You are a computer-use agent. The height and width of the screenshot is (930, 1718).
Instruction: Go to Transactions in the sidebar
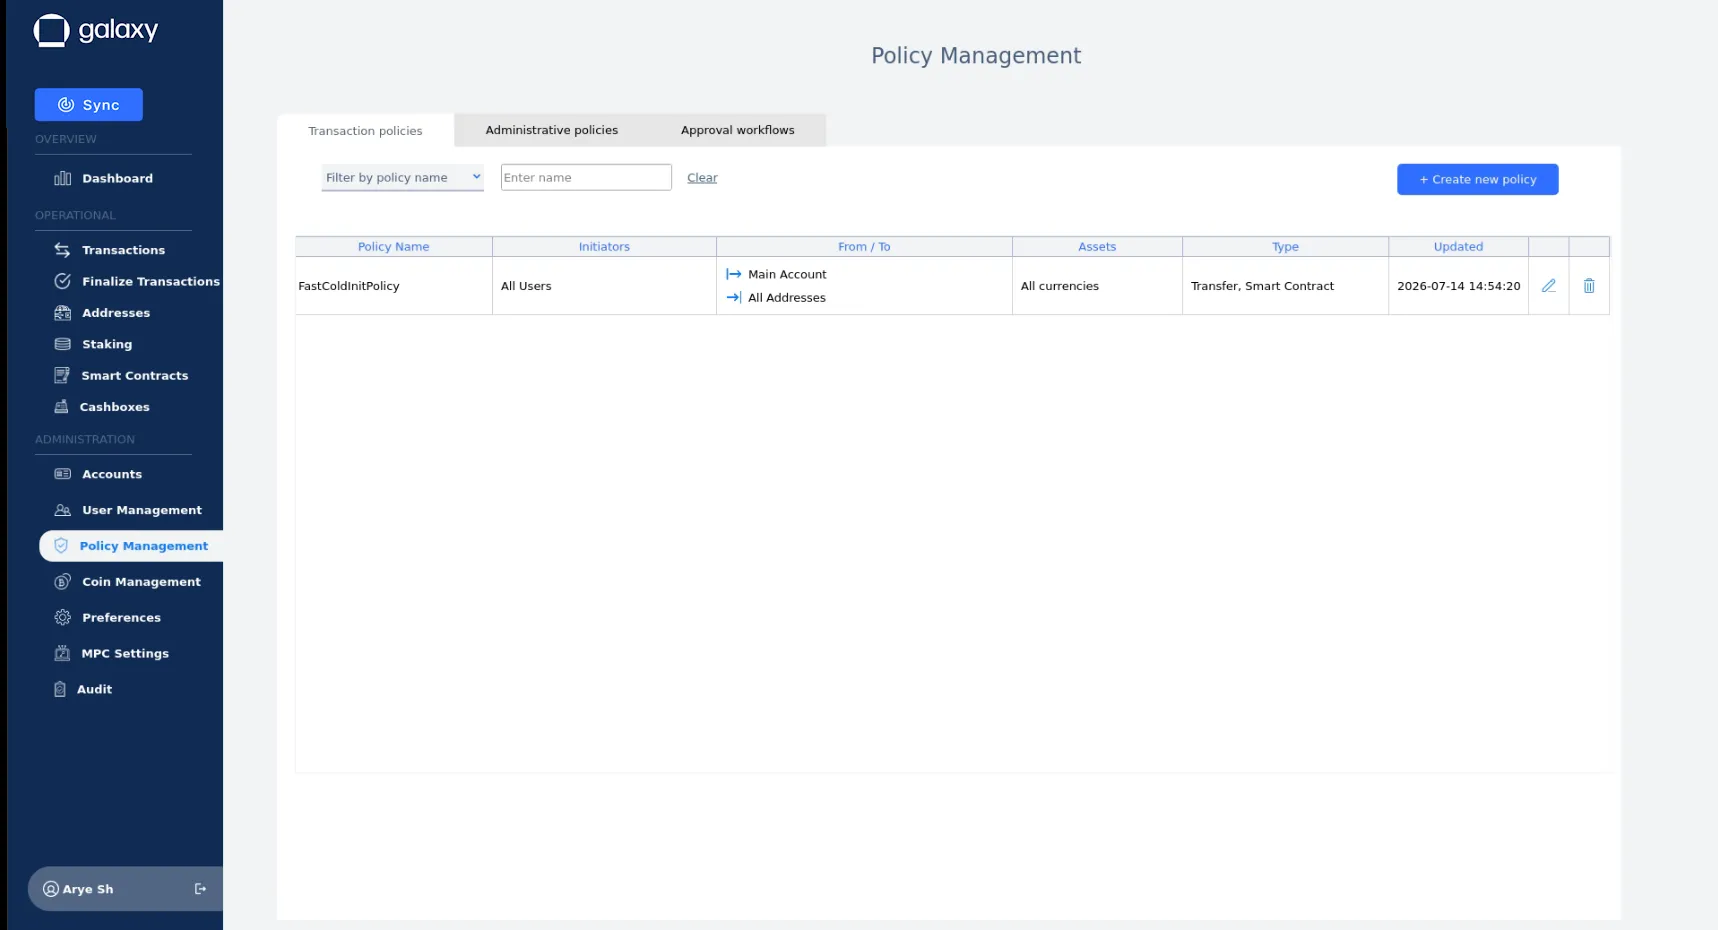123,250
